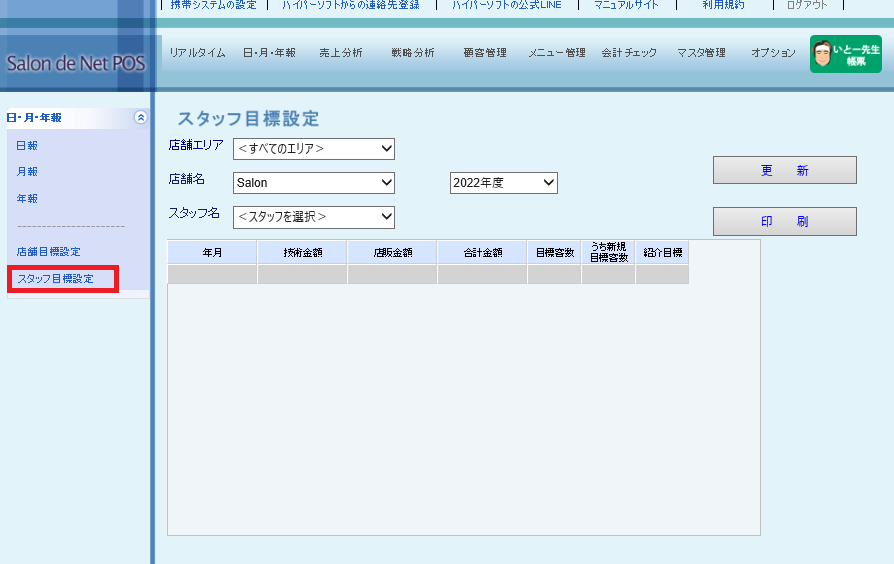Go to 店舗目標設定 in the sidebar
This screenshot has height=564, width=894.
[48, 252]
